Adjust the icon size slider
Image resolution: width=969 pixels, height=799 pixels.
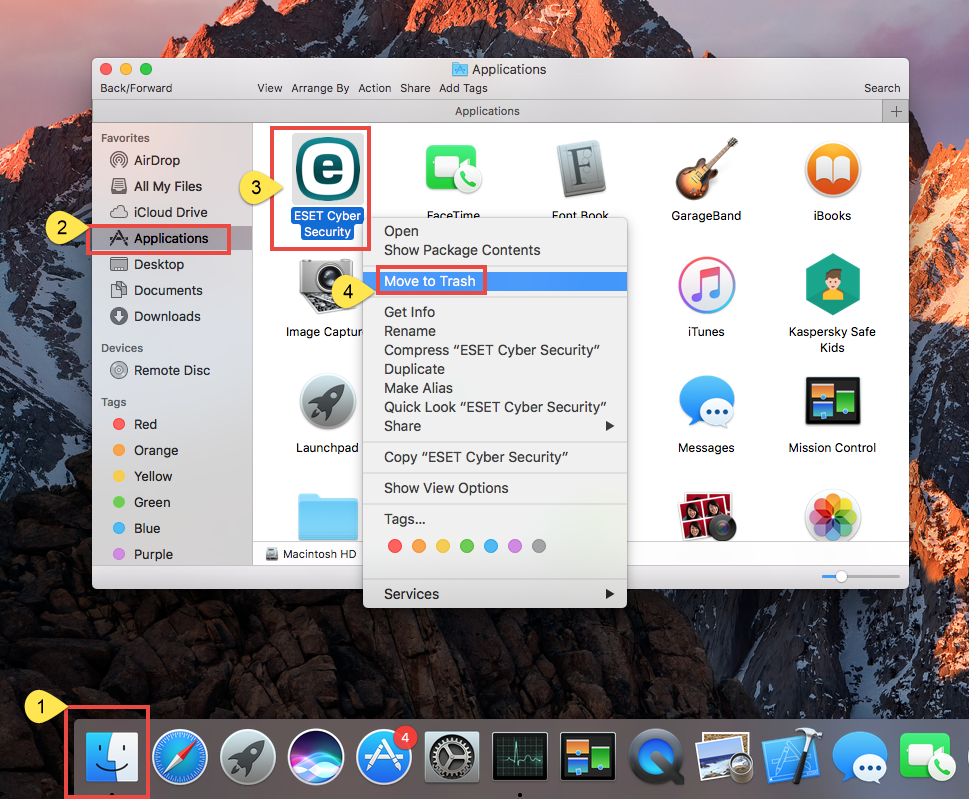(843, 575)
